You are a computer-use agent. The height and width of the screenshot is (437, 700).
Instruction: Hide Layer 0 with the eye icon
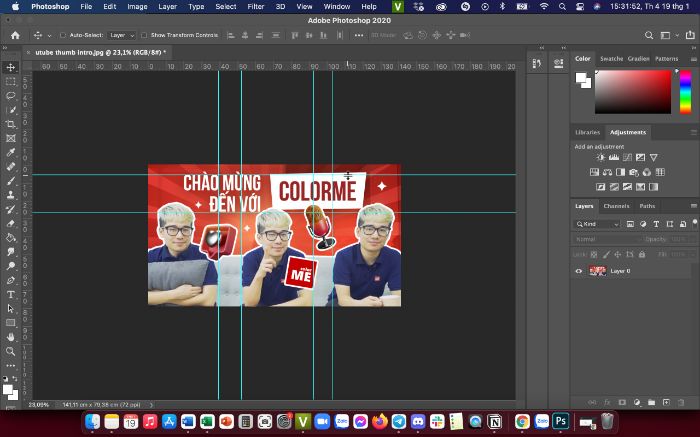click(579, 271)
